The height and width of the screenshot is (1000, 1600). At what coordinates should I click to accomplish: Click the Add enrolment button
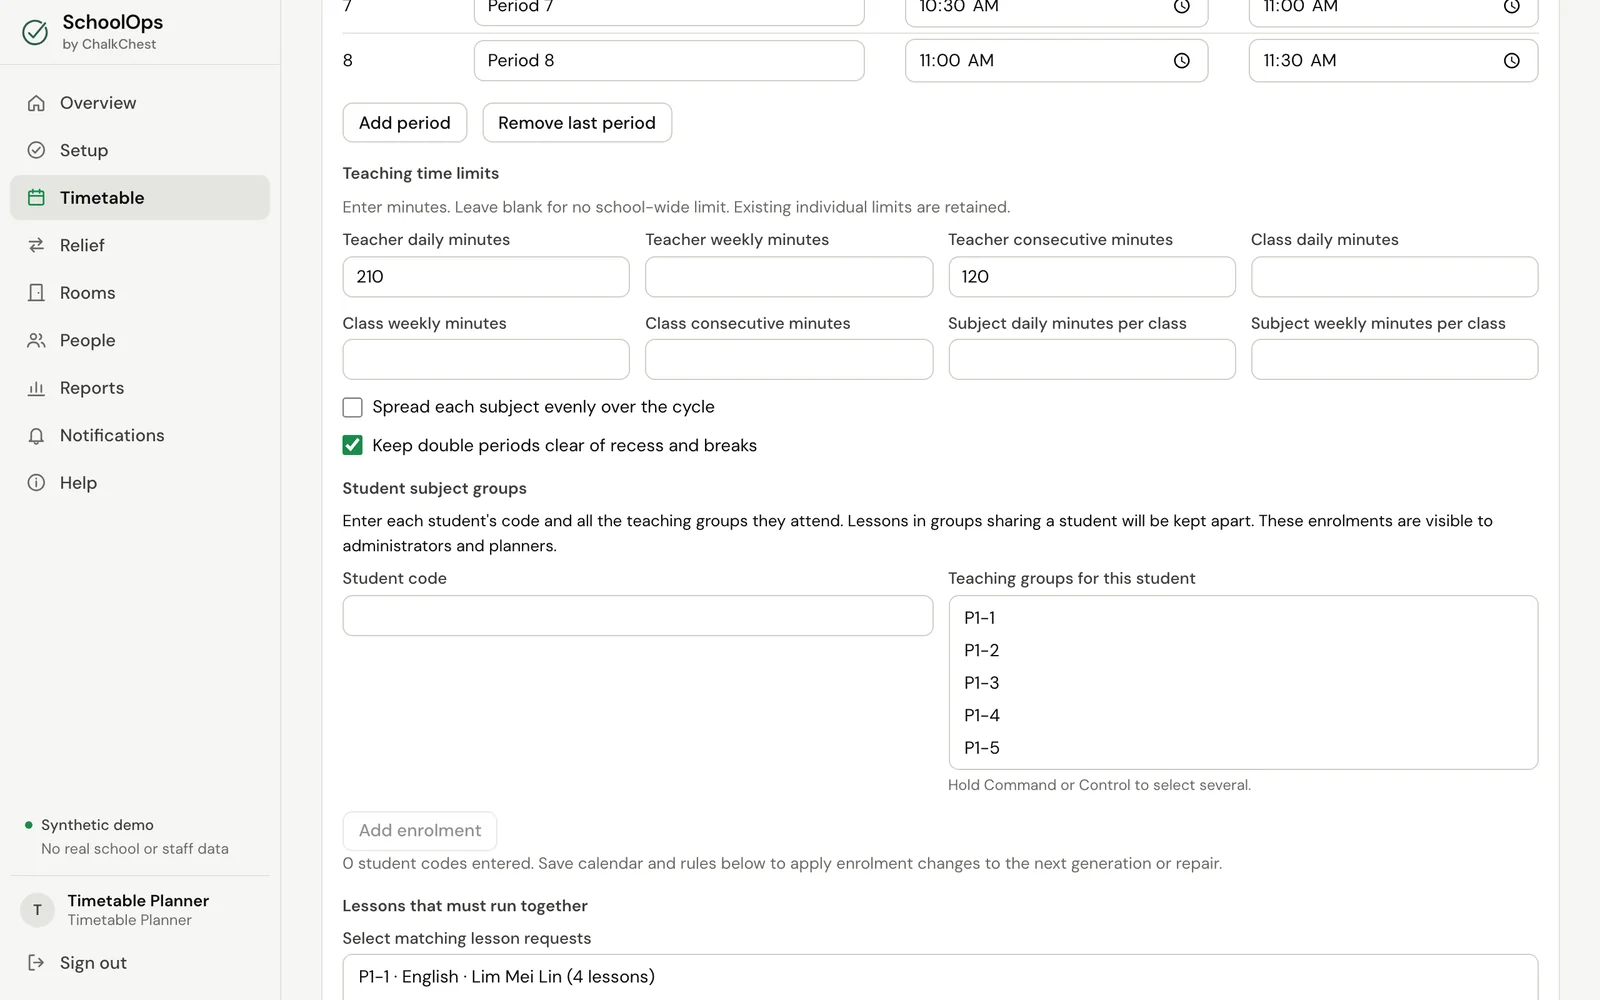pyautogui.click(x=420, y=831)
